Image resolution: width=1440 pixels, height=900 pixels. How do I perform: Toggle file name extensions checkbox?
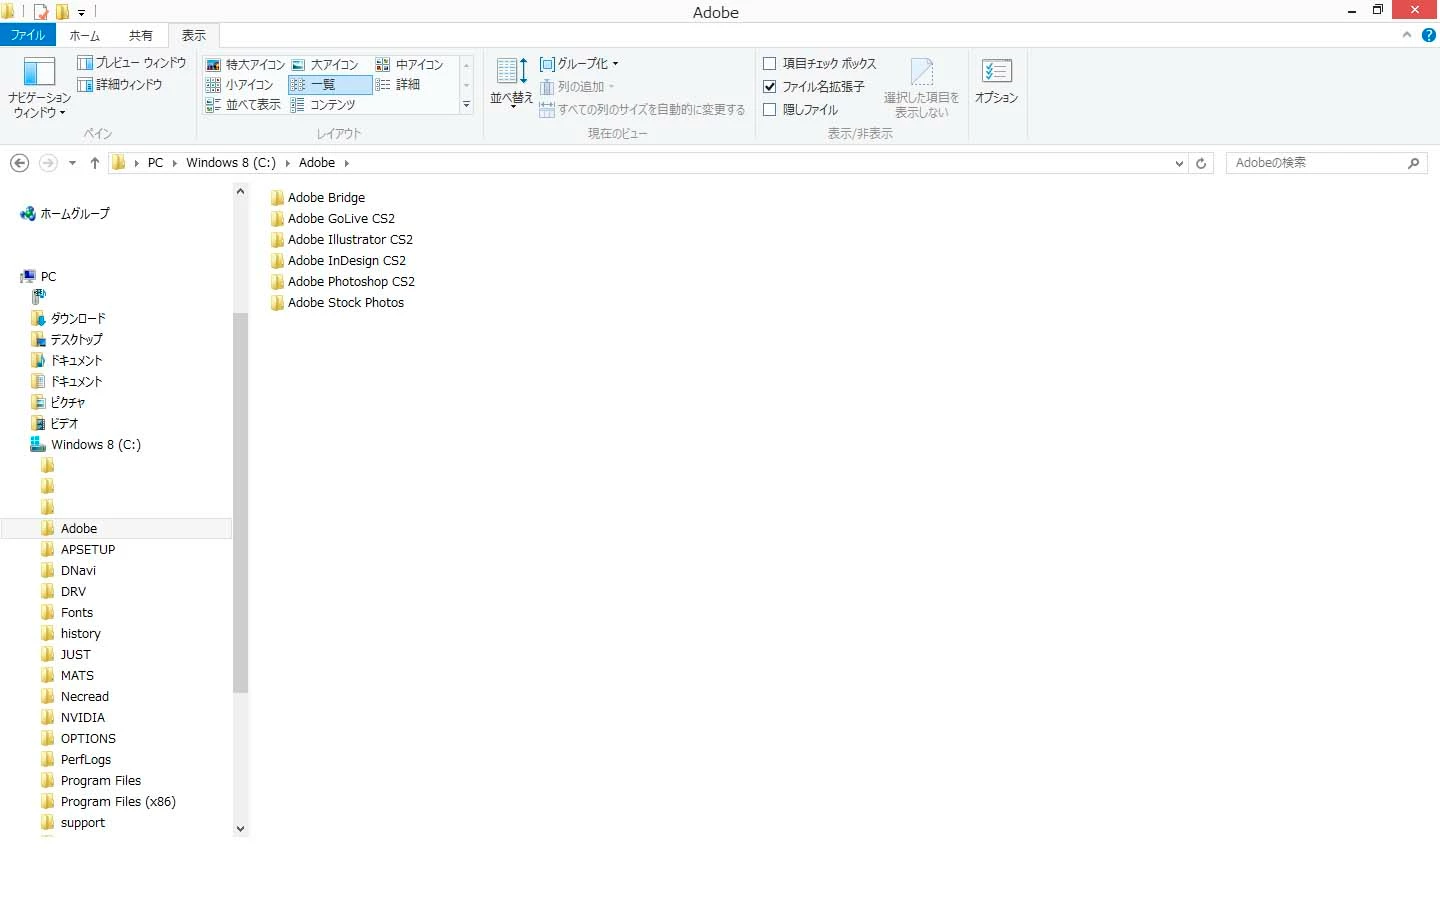770,87
